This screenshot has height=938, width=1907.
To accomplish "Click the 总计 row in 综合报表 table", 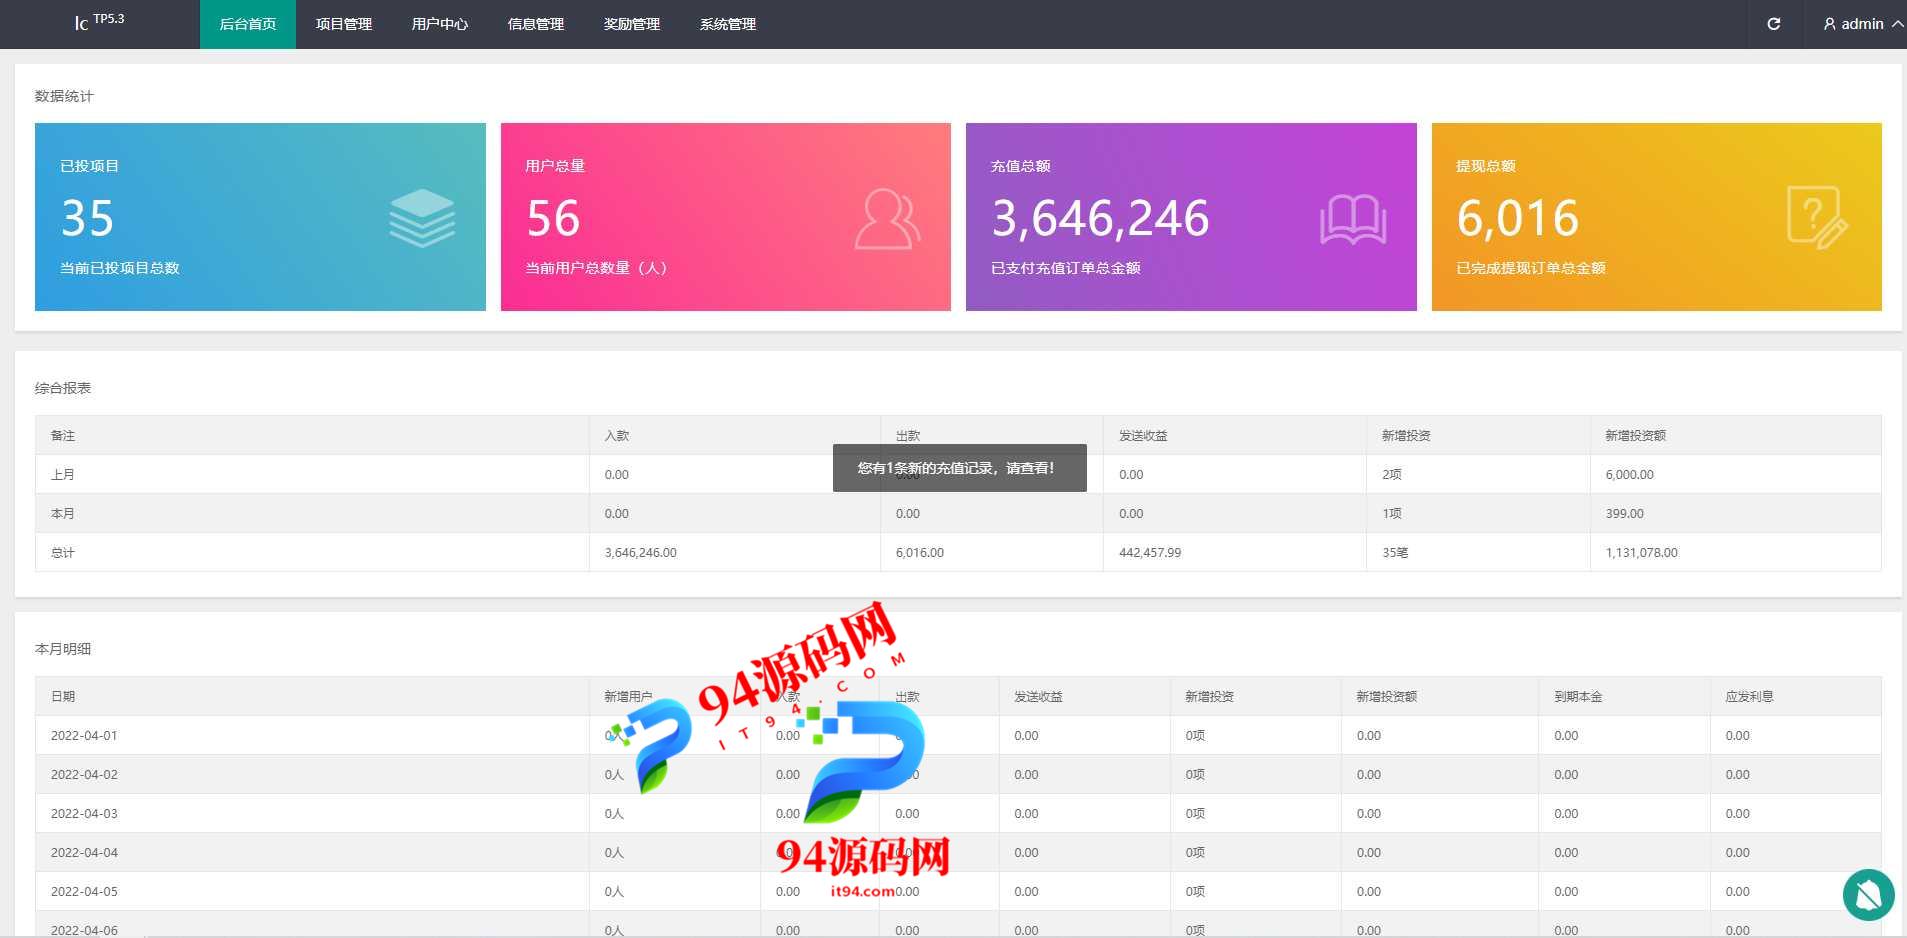I will click(62, 553).
